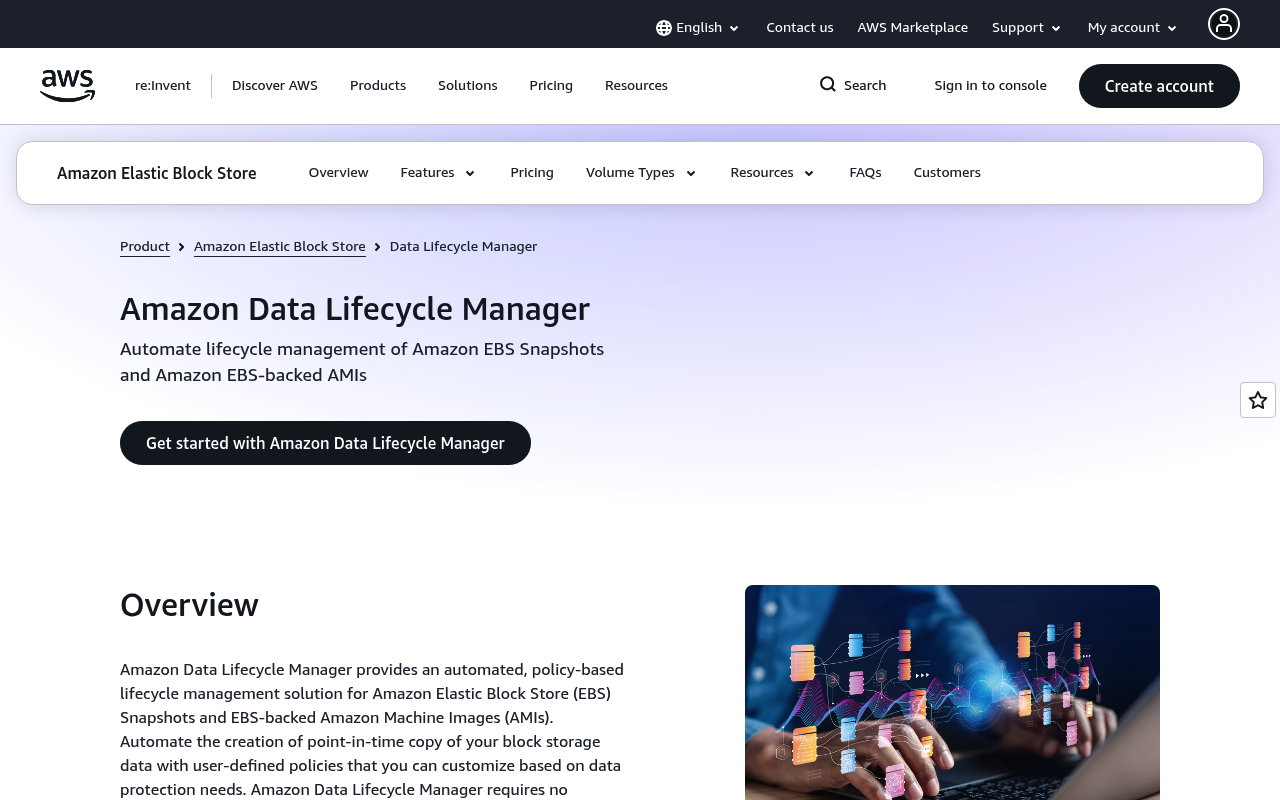The image size is (1280, 800).
Task: Click the Create account button
Action: pyautogui.click(x=1159, y=86)
